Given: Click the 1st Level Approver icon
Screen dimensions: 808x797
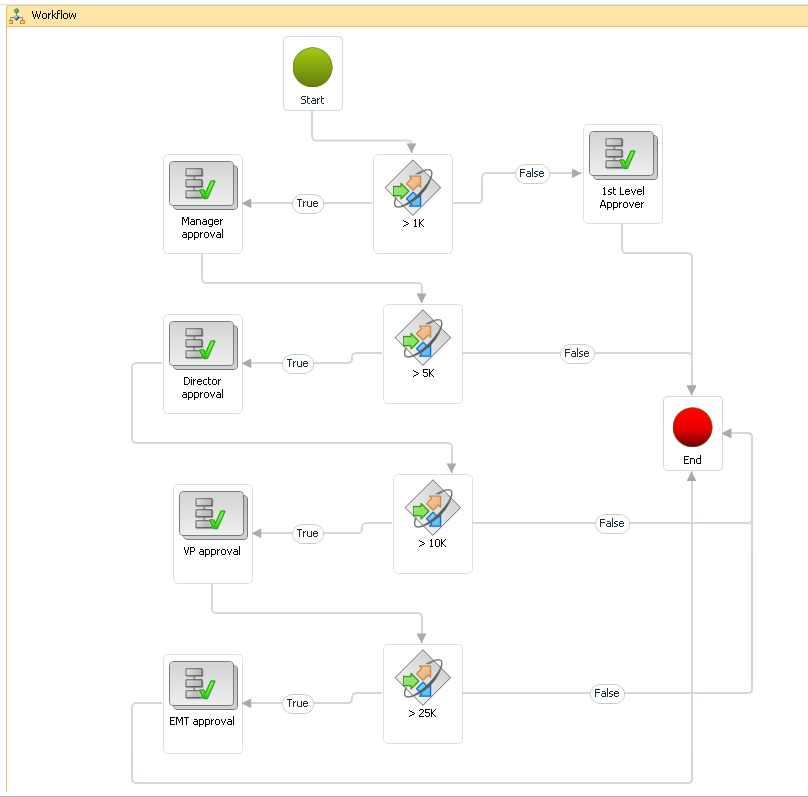Looking at the screenshot, I should coord(622,155).
